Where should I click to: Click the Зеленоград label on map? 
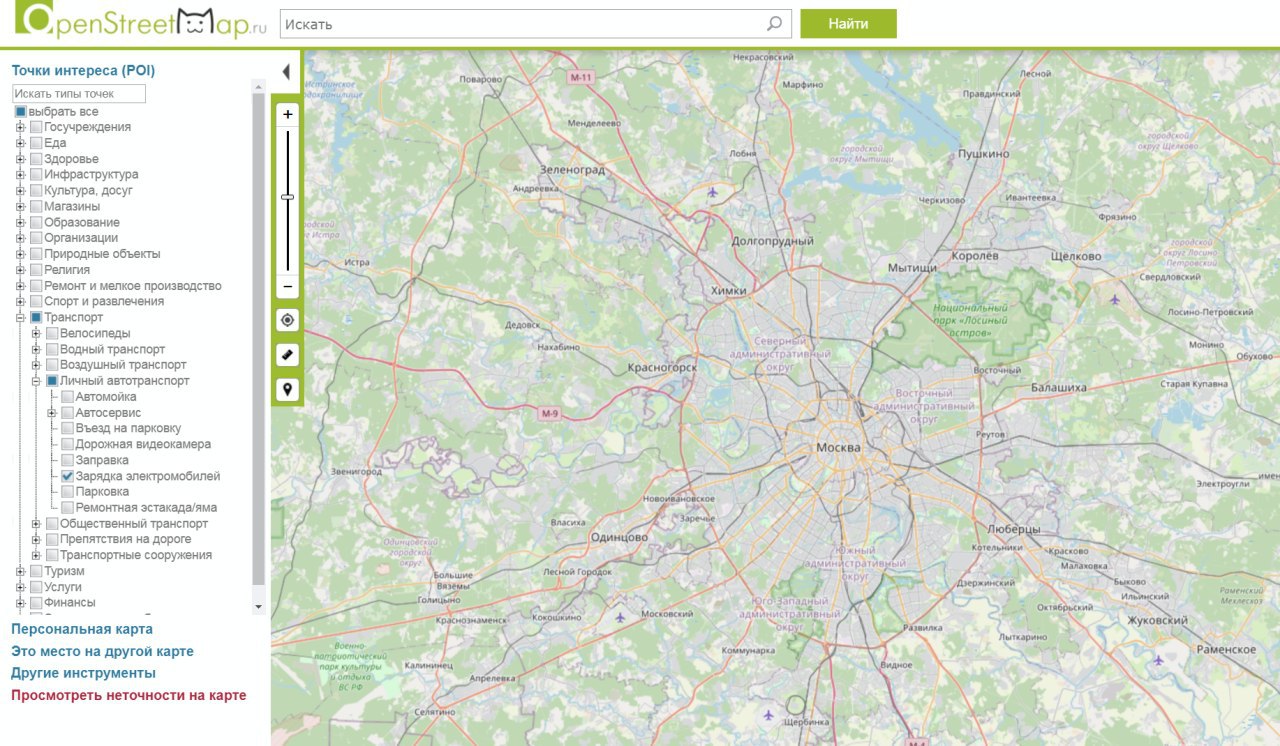572,170
